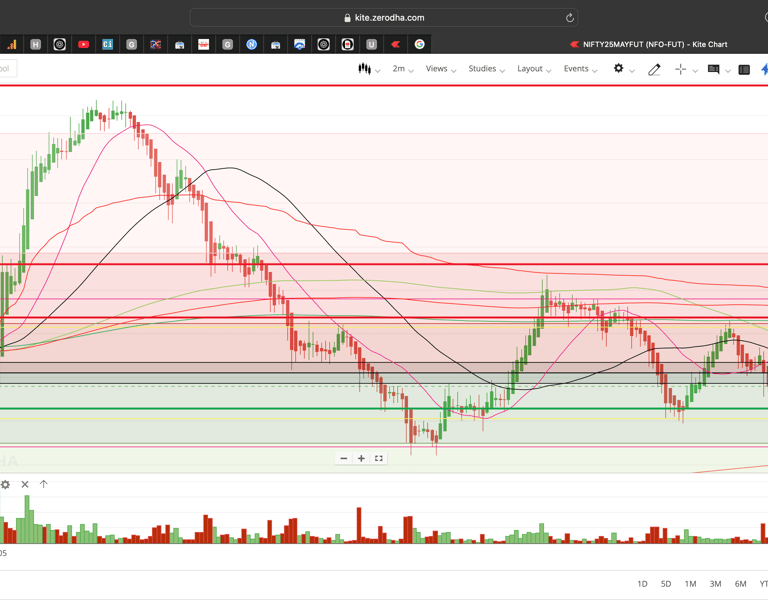The height and width of the screenshot is (600, 768).
Task: Open the Studies menu
Action: coord(486,69)
